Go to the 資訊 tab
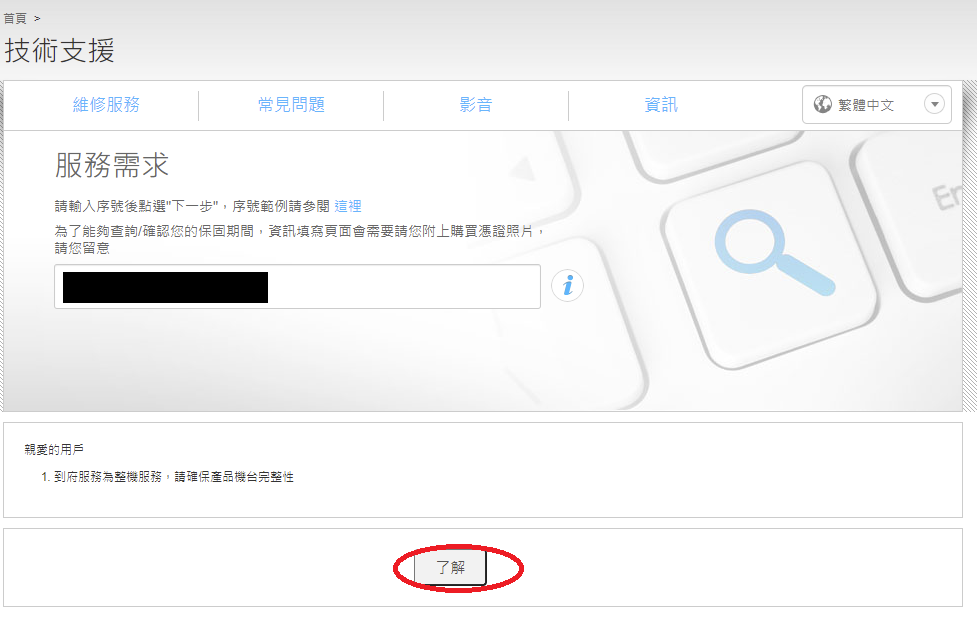Image resolution: width=977 pixels, height=632 pixels. (x=660, y=105)
